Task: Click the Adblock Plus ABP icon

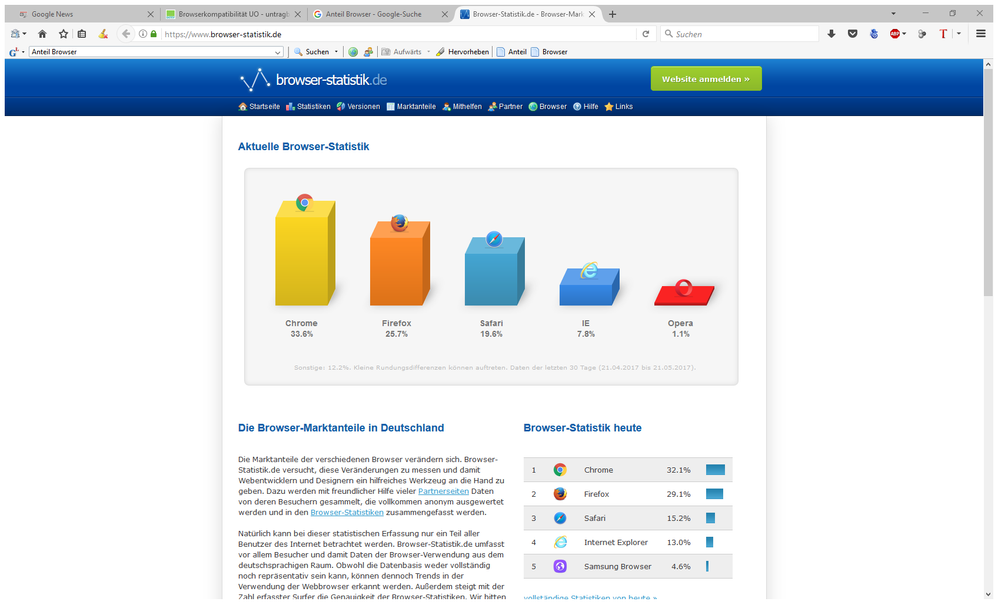Action: (x=895, y=34)
